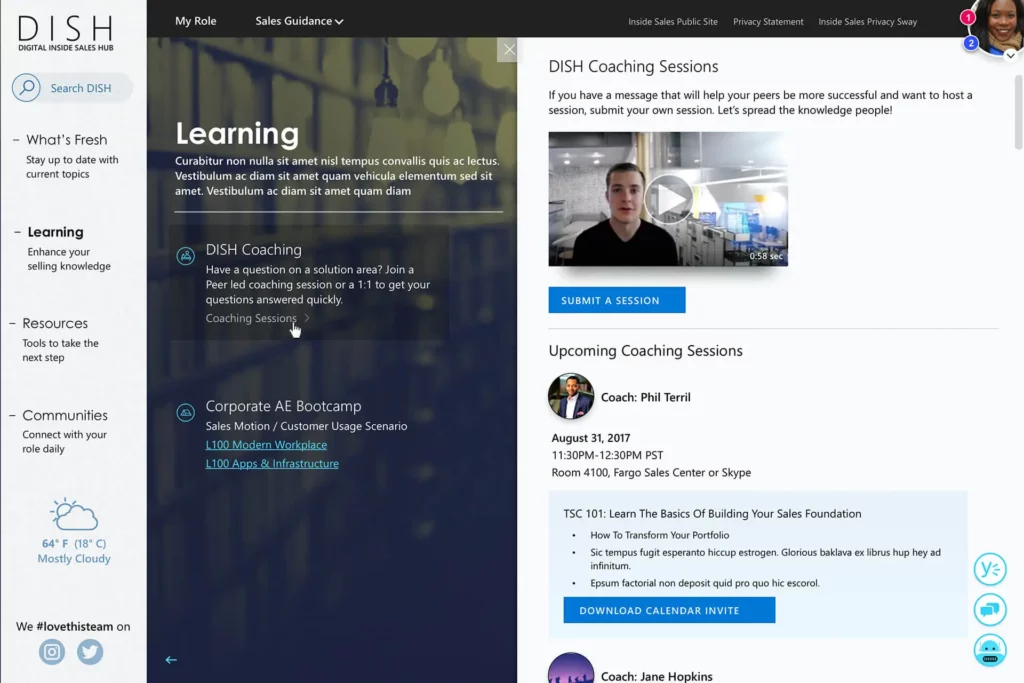Click the back arrow at panel bottom
The height and width of the screenshot is (683, 1024).
click(x=171, y=660)
